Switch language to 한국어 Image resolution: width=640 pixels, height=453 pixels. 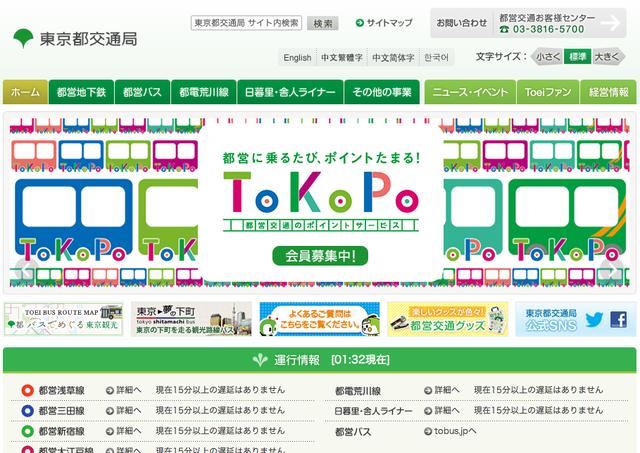point(436,58)
